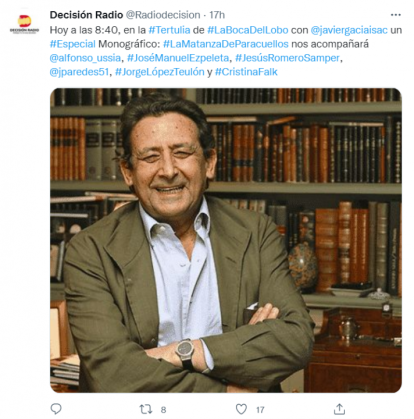Like the tweet with the heart icon
The width and height of the screenshot is (414, 419).
point(241,409)
